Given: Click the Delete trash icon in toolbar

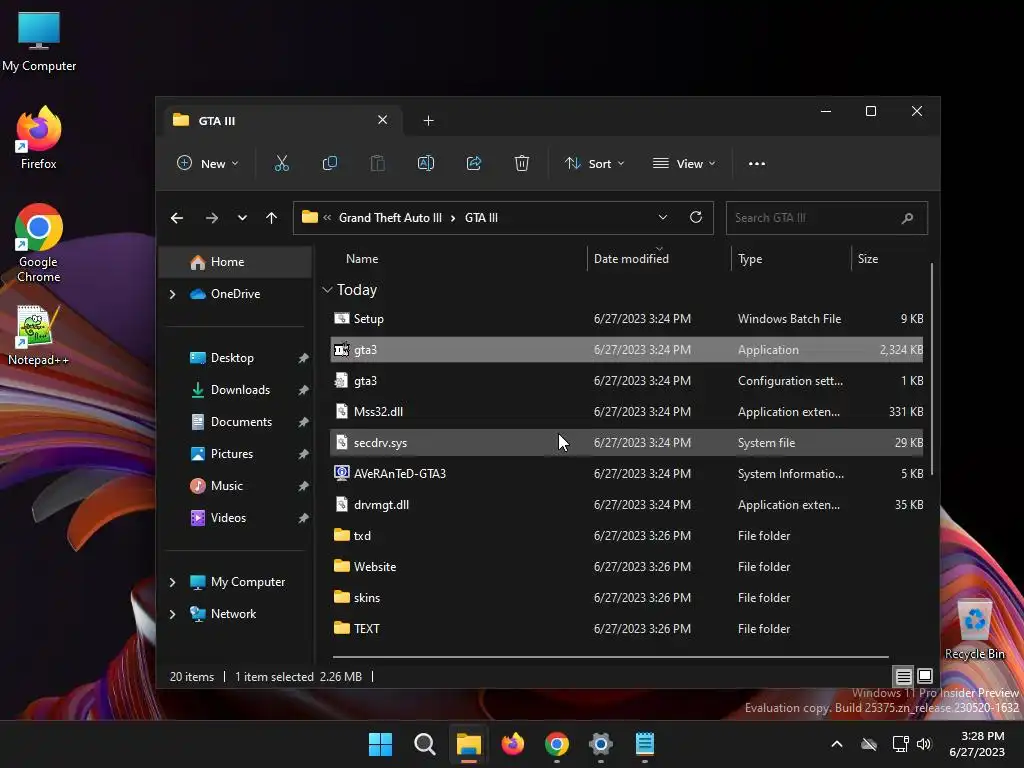Looking at the screenshot, I should pyautogui.click(x=521, y=163).
